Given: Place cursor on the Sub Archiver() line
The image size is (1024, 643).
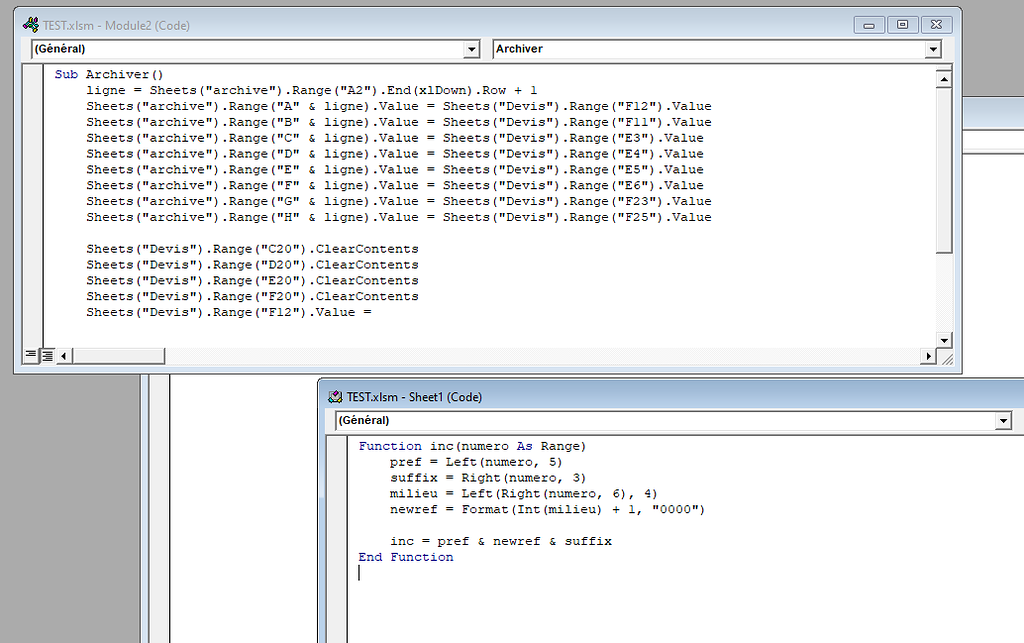Looking at the screenshot, I should [x=120, y=73].
